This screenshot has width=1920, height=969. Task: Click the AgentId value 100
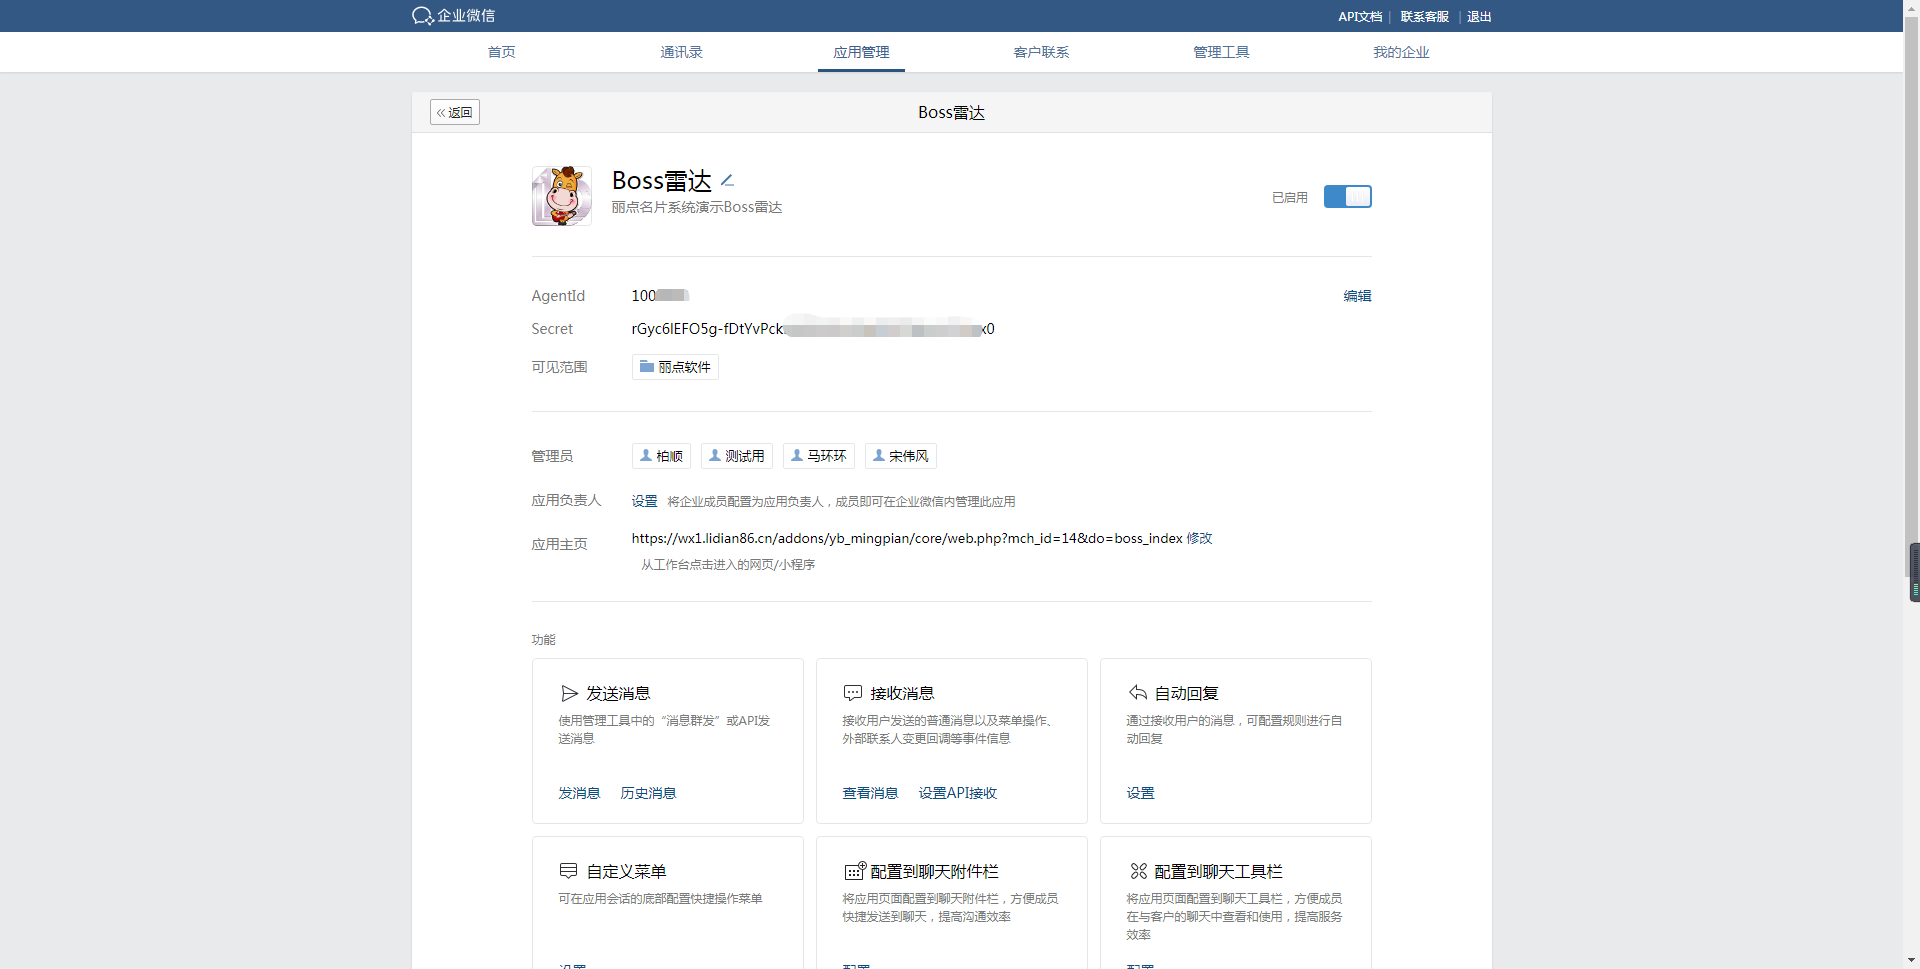pos(660,296)
